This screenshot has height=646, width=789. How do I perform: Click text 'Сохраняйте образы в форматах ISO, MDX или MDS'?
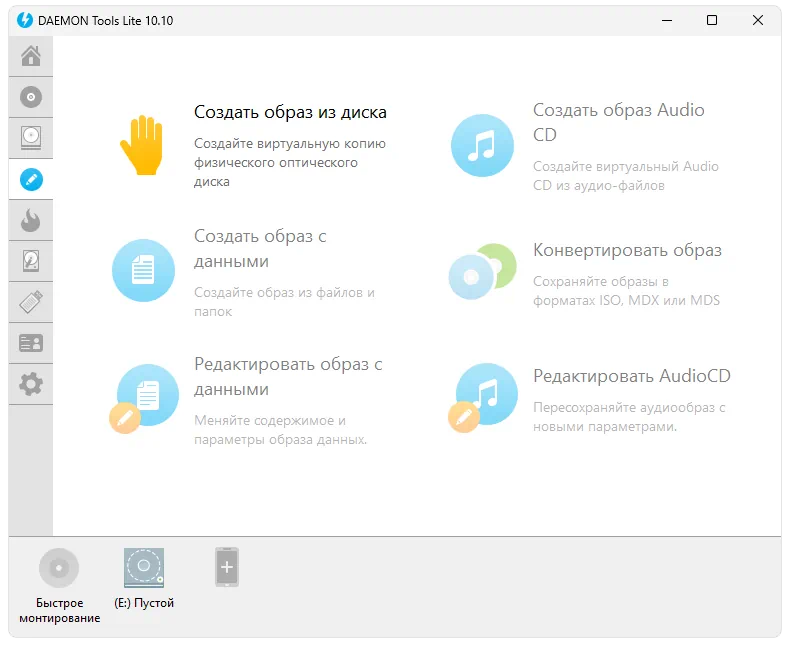[x=626, y=291]
